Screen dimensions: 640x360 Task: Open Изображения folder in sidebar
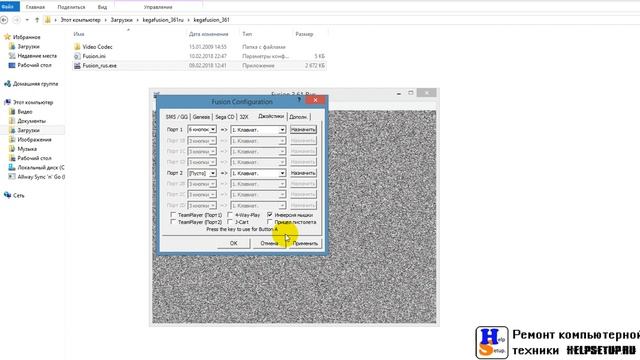[x=34, y=140]
